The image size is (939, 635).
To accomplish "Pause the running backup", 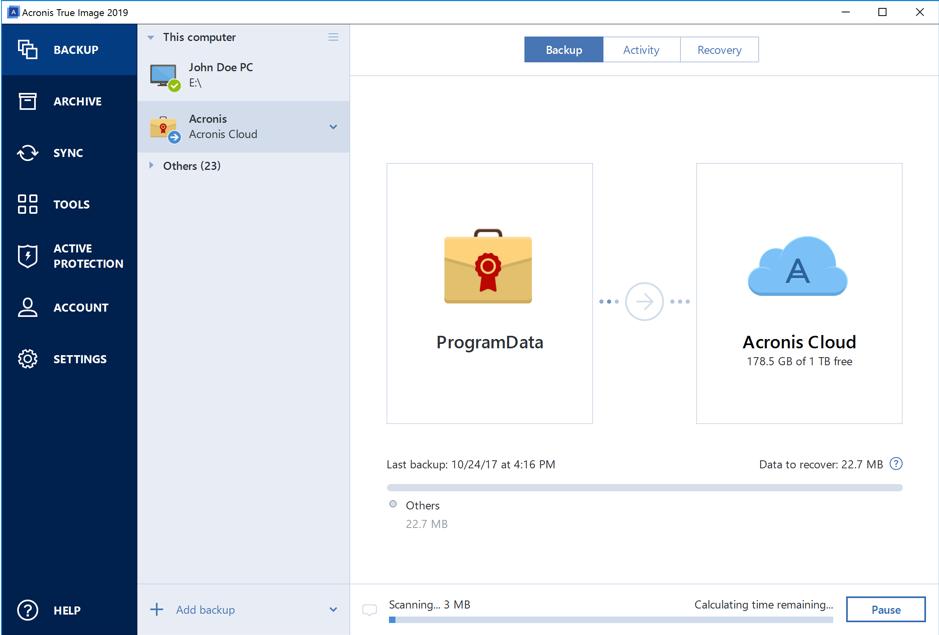I will (885, 610).
